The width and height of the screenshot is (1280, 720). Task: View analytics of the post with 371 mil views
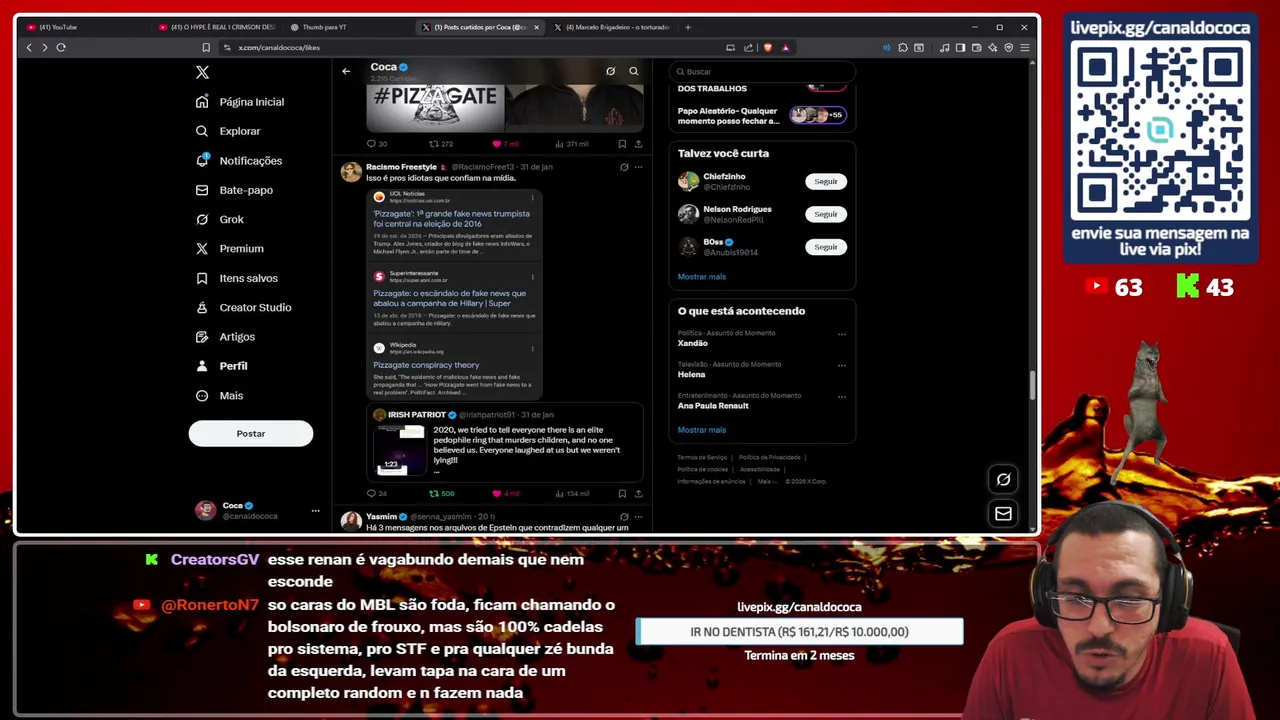click(x=572, y=144)
